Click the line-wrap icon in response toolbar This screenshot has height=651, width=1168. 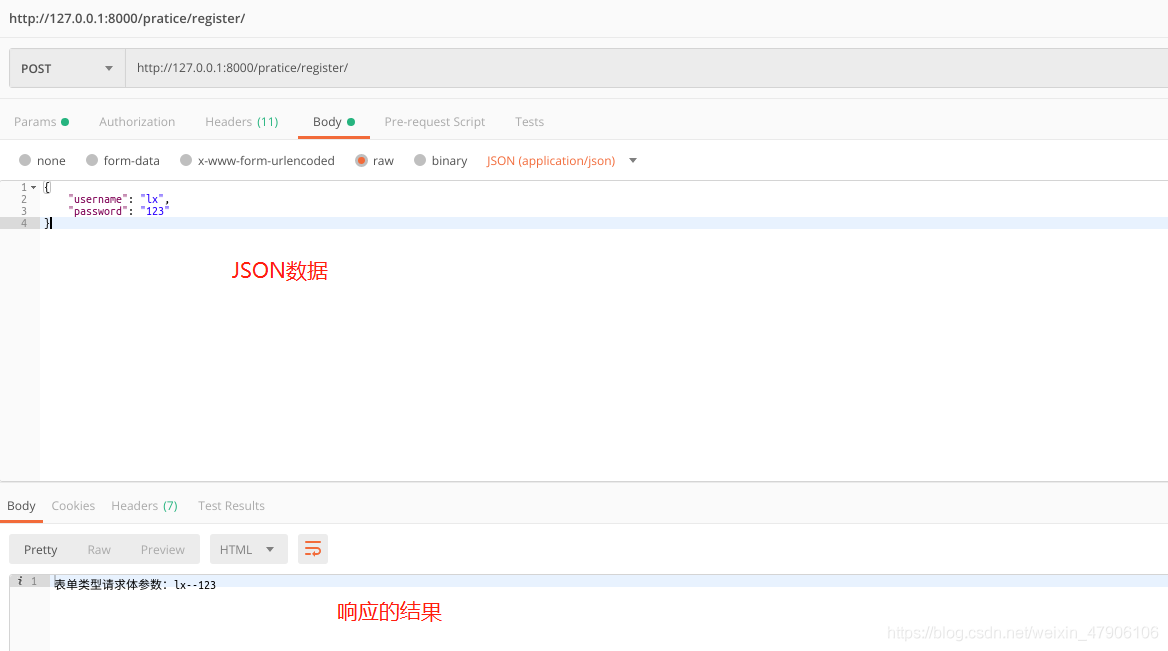312,548
